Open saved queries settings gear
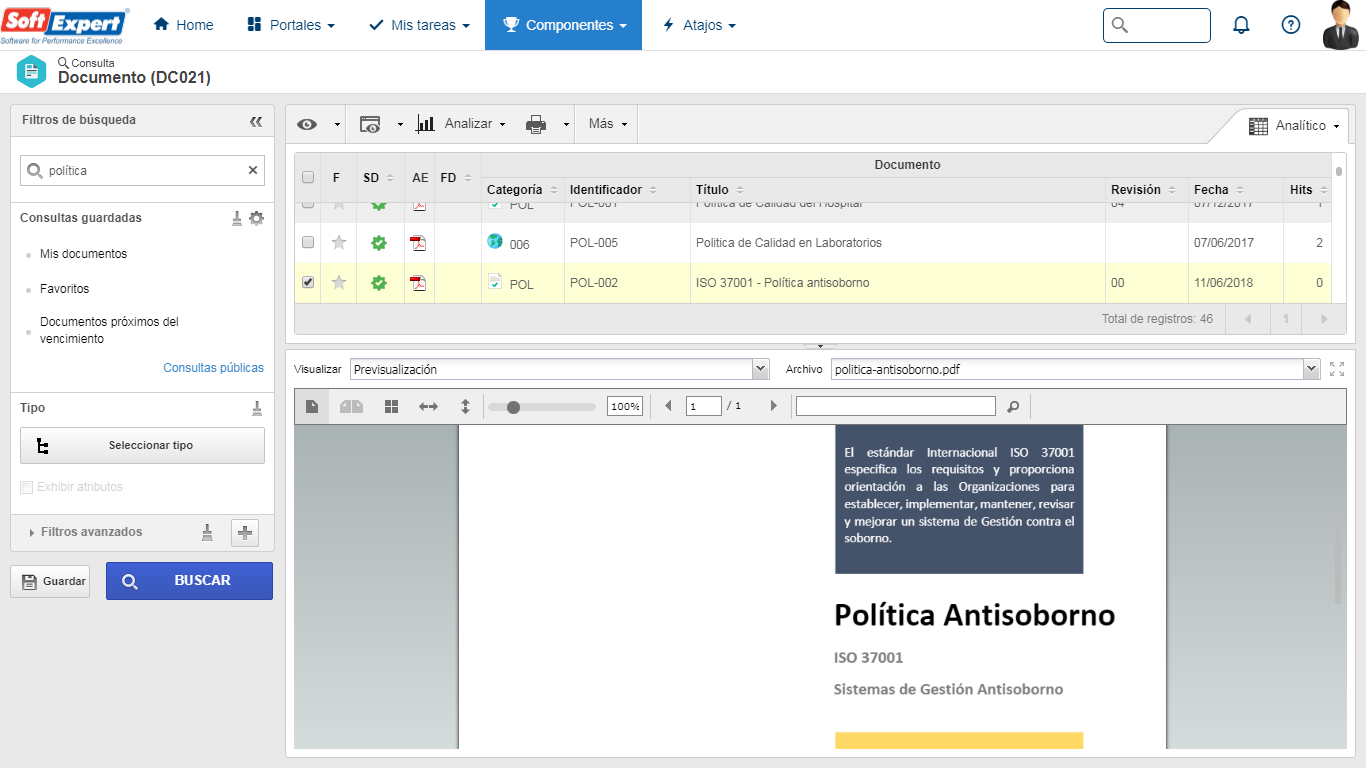 pyautogui.click(x=257, y=218)
